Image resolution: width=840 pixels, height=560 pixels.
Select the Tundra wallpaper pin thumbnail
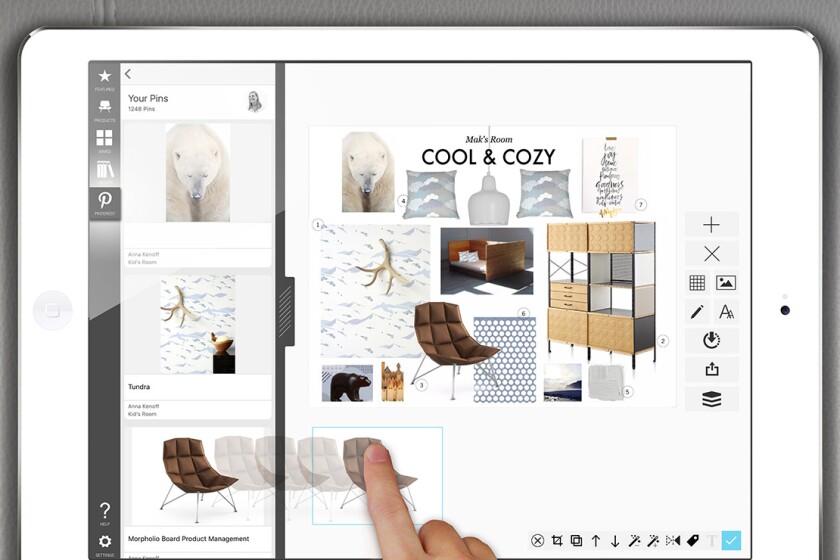(197, 325)
